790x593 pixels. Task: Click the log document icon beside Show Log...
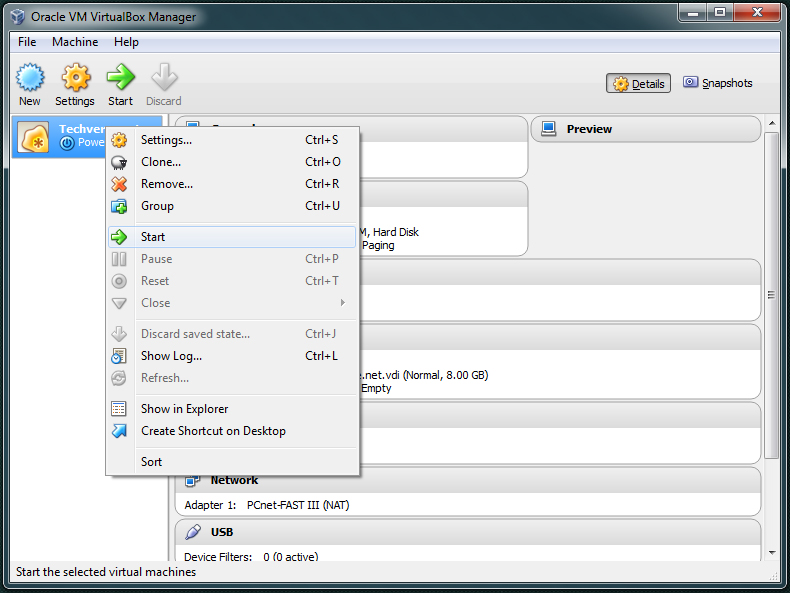coord(119,356)
